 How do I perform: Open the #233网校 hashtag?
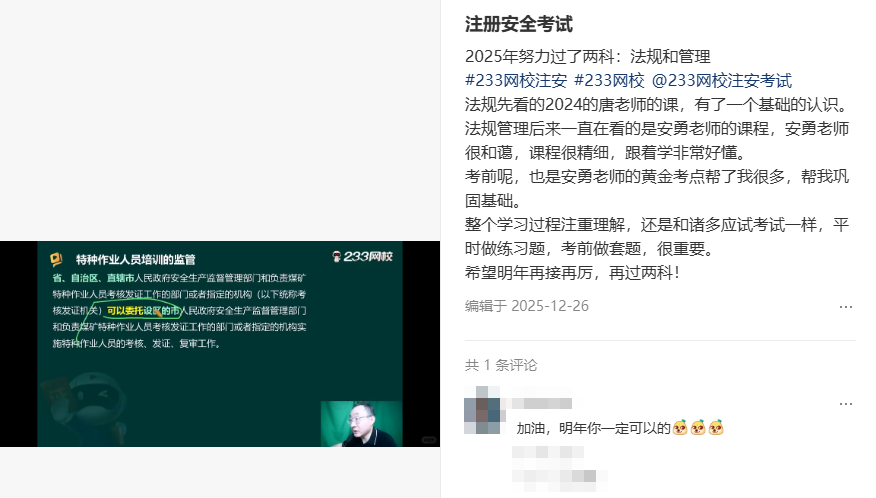tap(609, 80)
